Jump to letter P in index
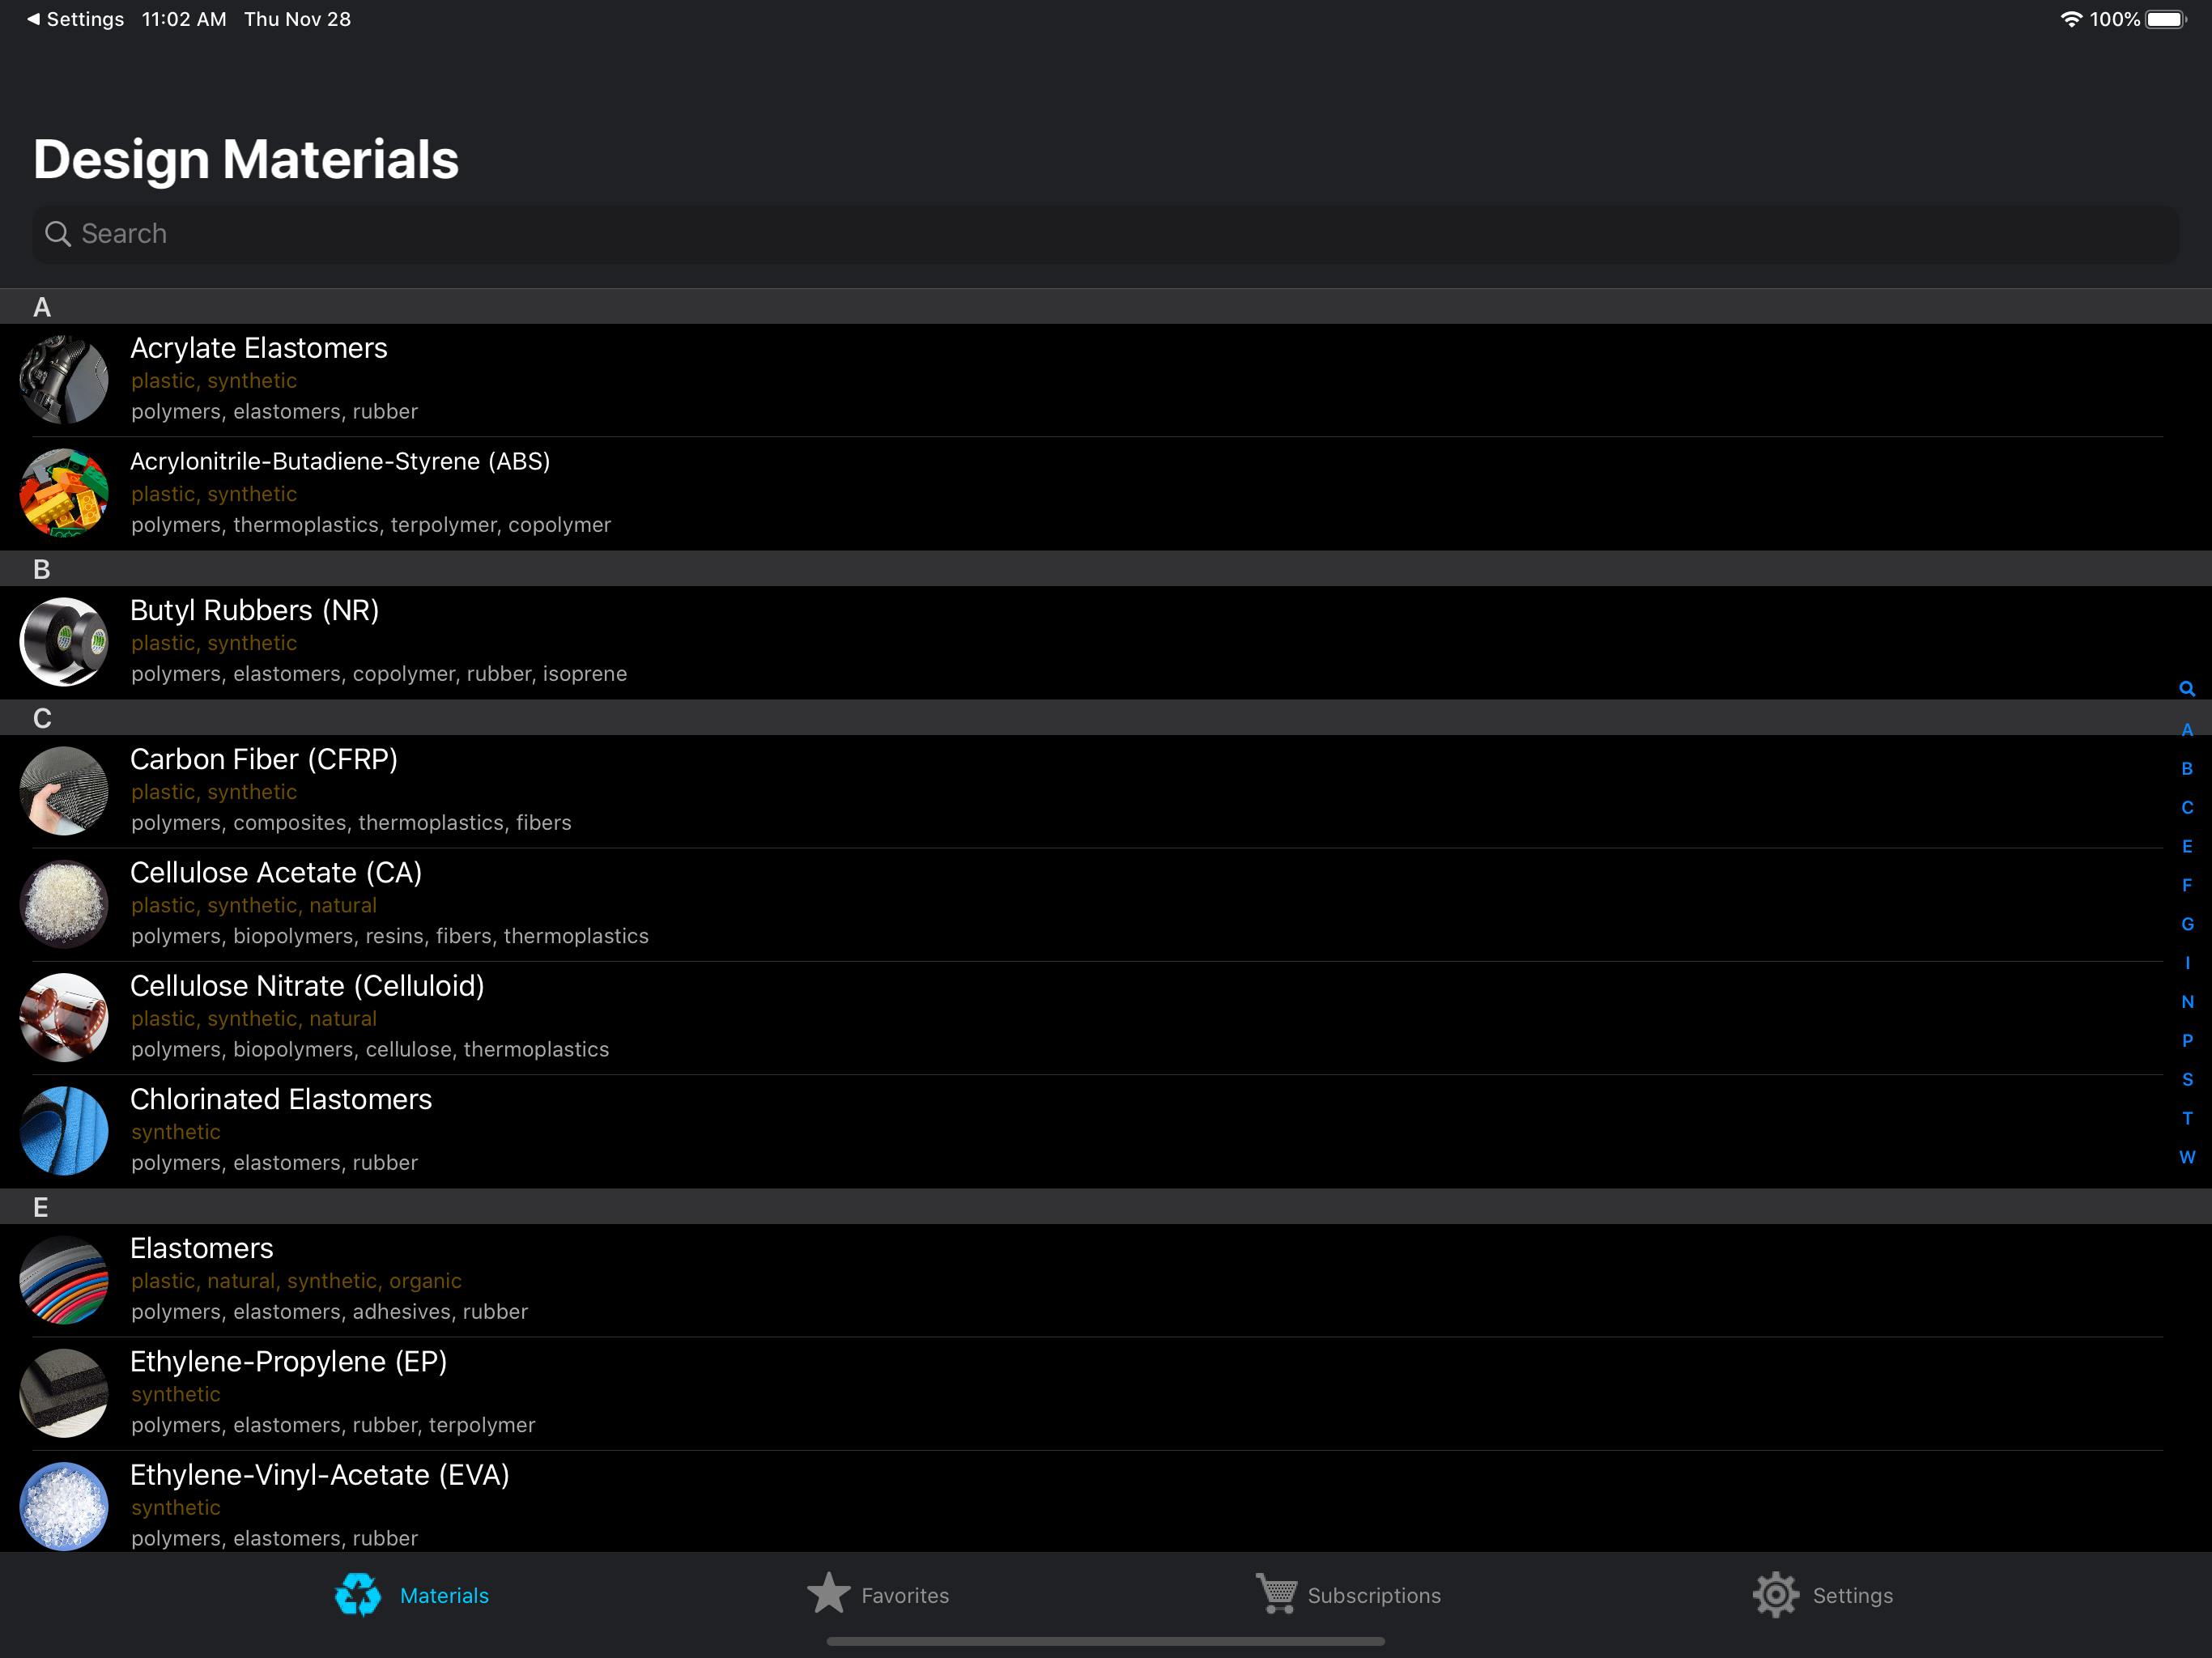2212x1658 pixels. (x=2186, y=1041)
